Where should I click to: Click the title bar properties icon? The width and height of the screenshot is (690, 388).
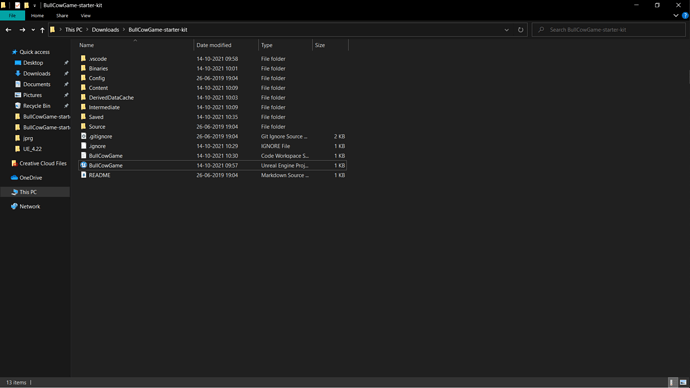click(18, 5)
